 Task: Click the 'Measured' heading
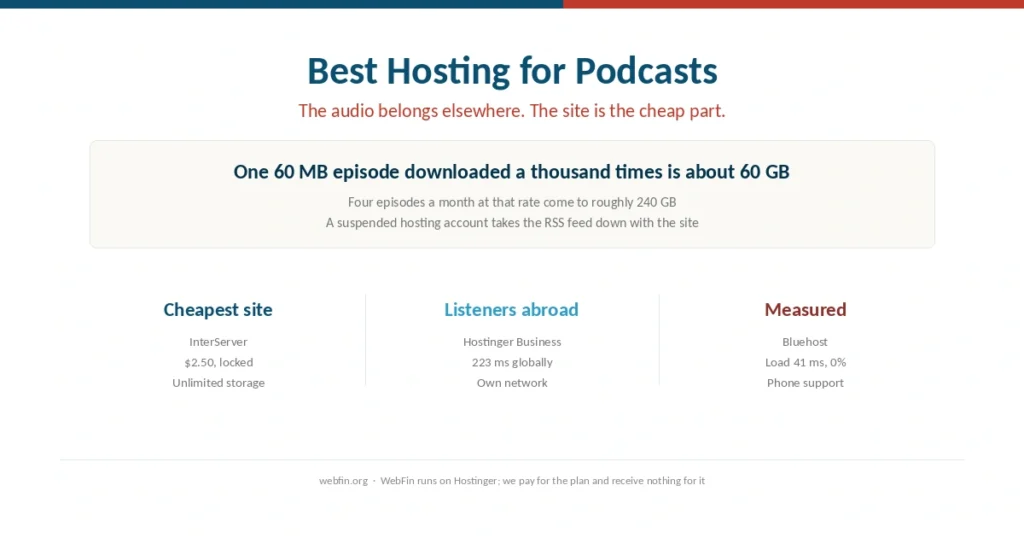click(x=805, y=309)
